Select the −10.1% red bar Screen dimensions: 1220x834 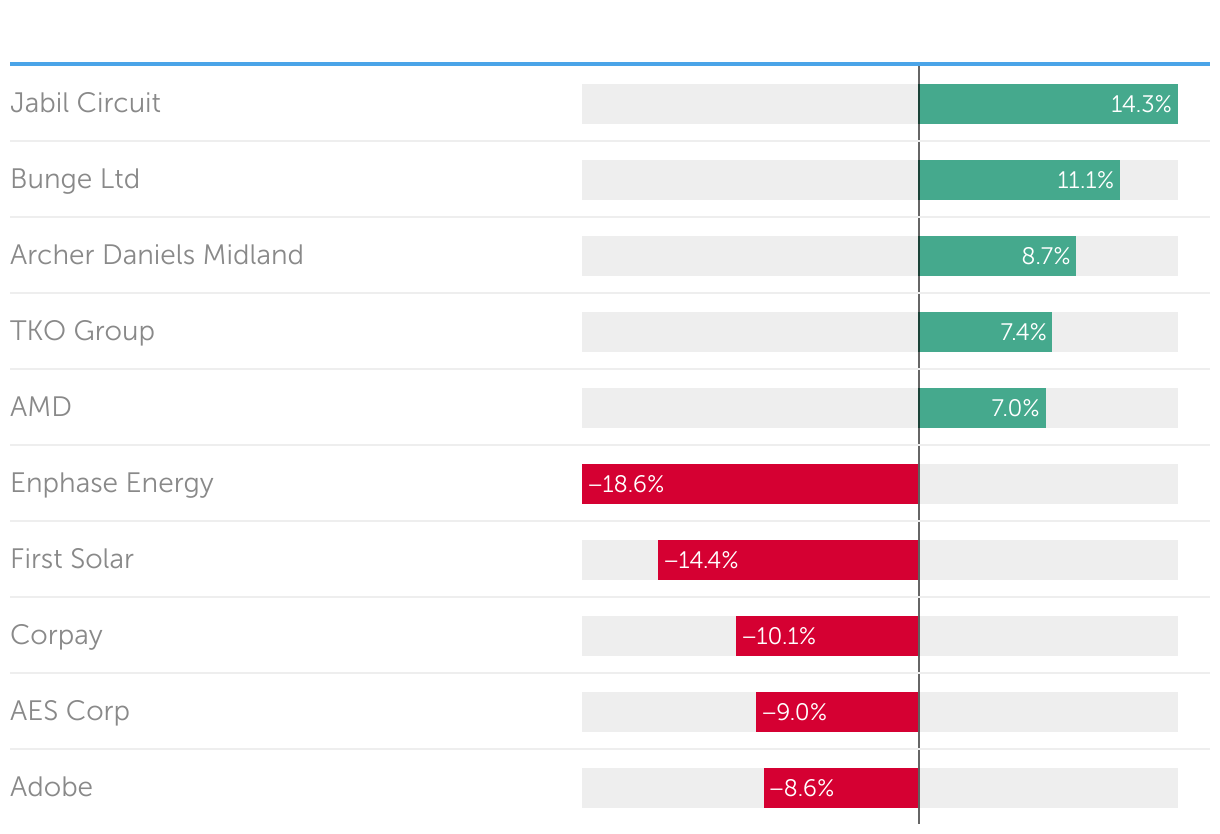click(827, 636)
